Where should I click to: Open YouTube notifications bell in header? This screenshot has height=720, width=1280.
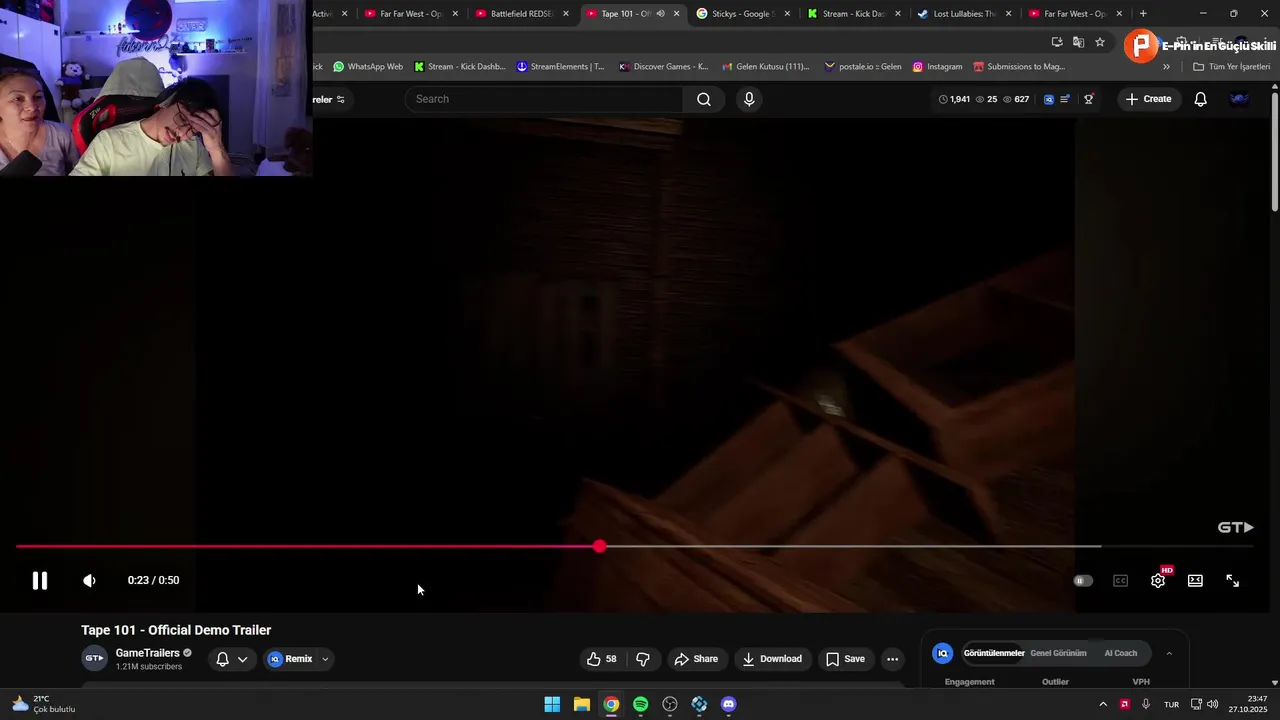1201,99
